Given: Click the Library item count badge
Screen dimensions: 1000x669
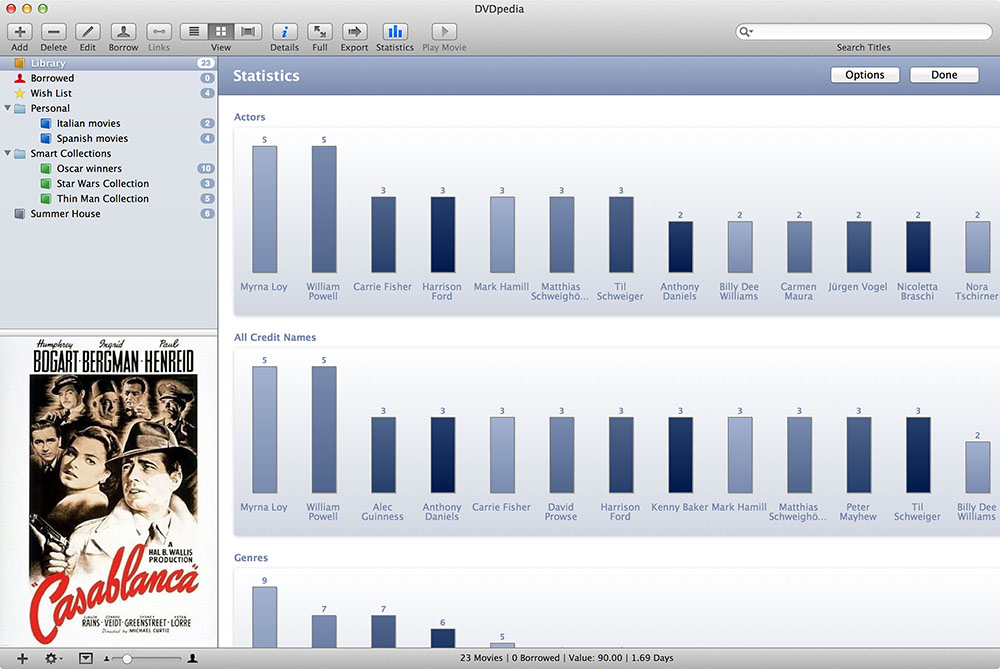Looking at the screenshot, I should tap(205, 63).
